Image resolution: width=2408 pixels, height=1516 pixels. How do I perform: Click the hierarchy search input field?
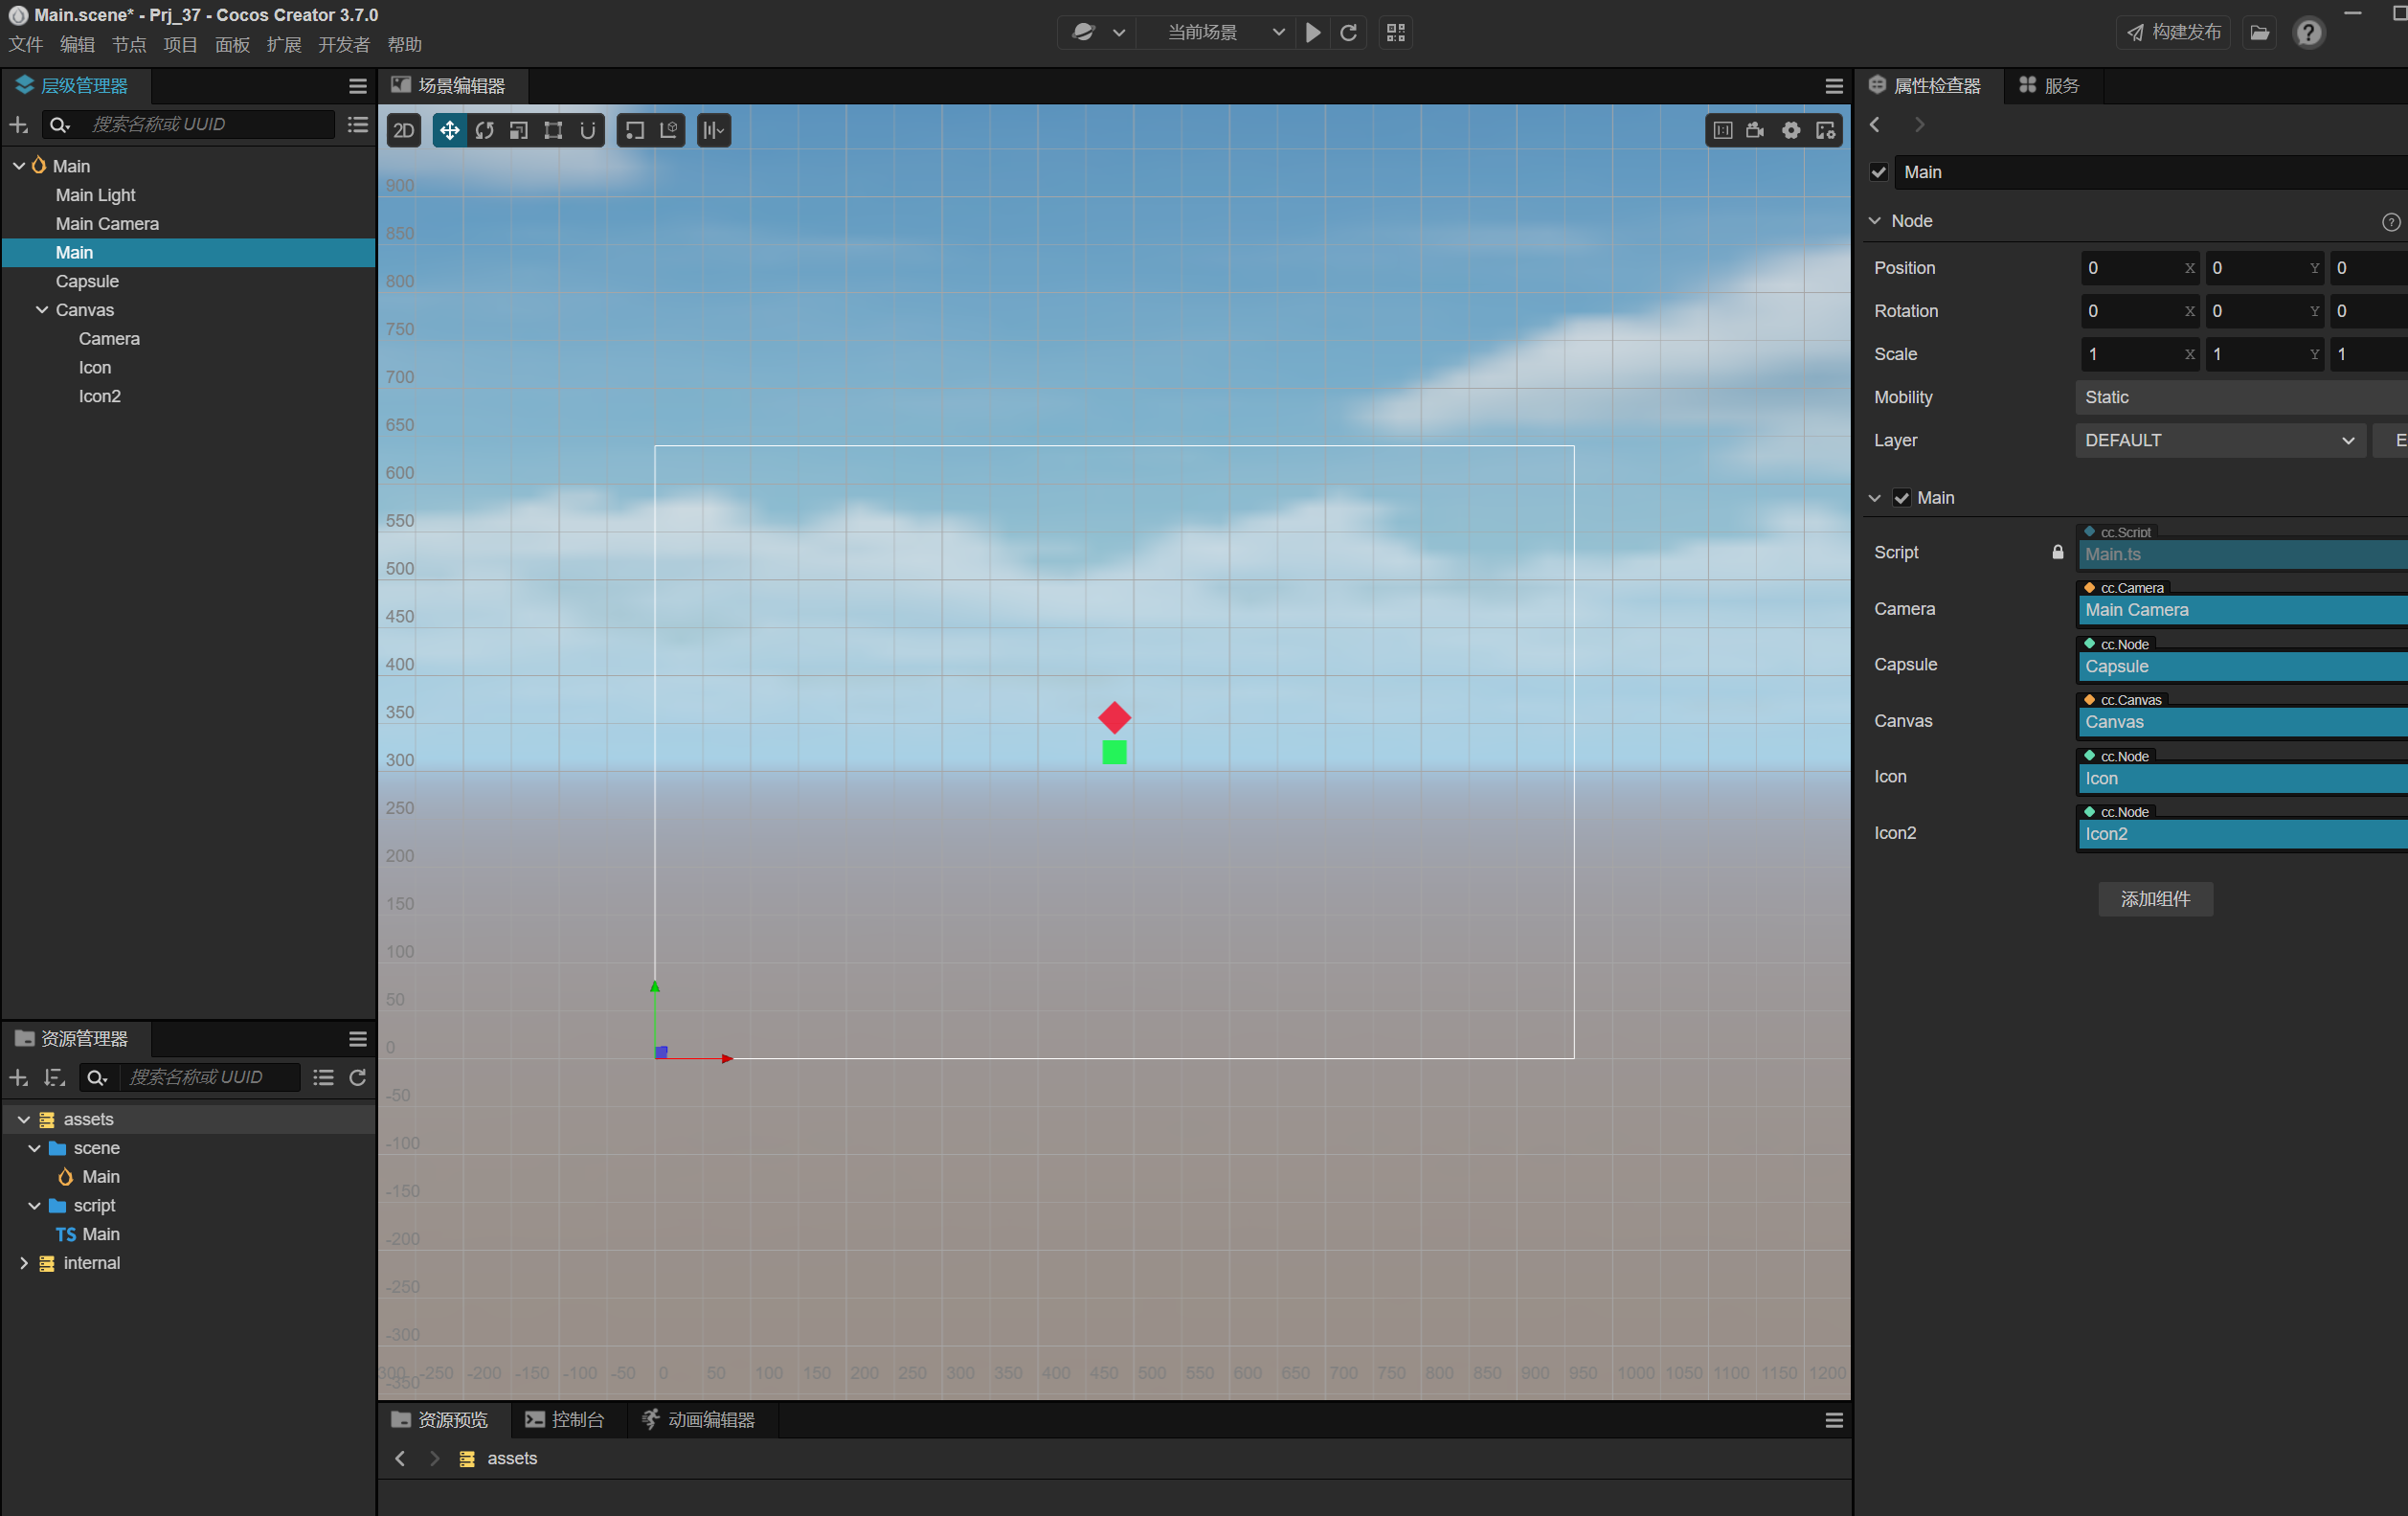[208, 124]
